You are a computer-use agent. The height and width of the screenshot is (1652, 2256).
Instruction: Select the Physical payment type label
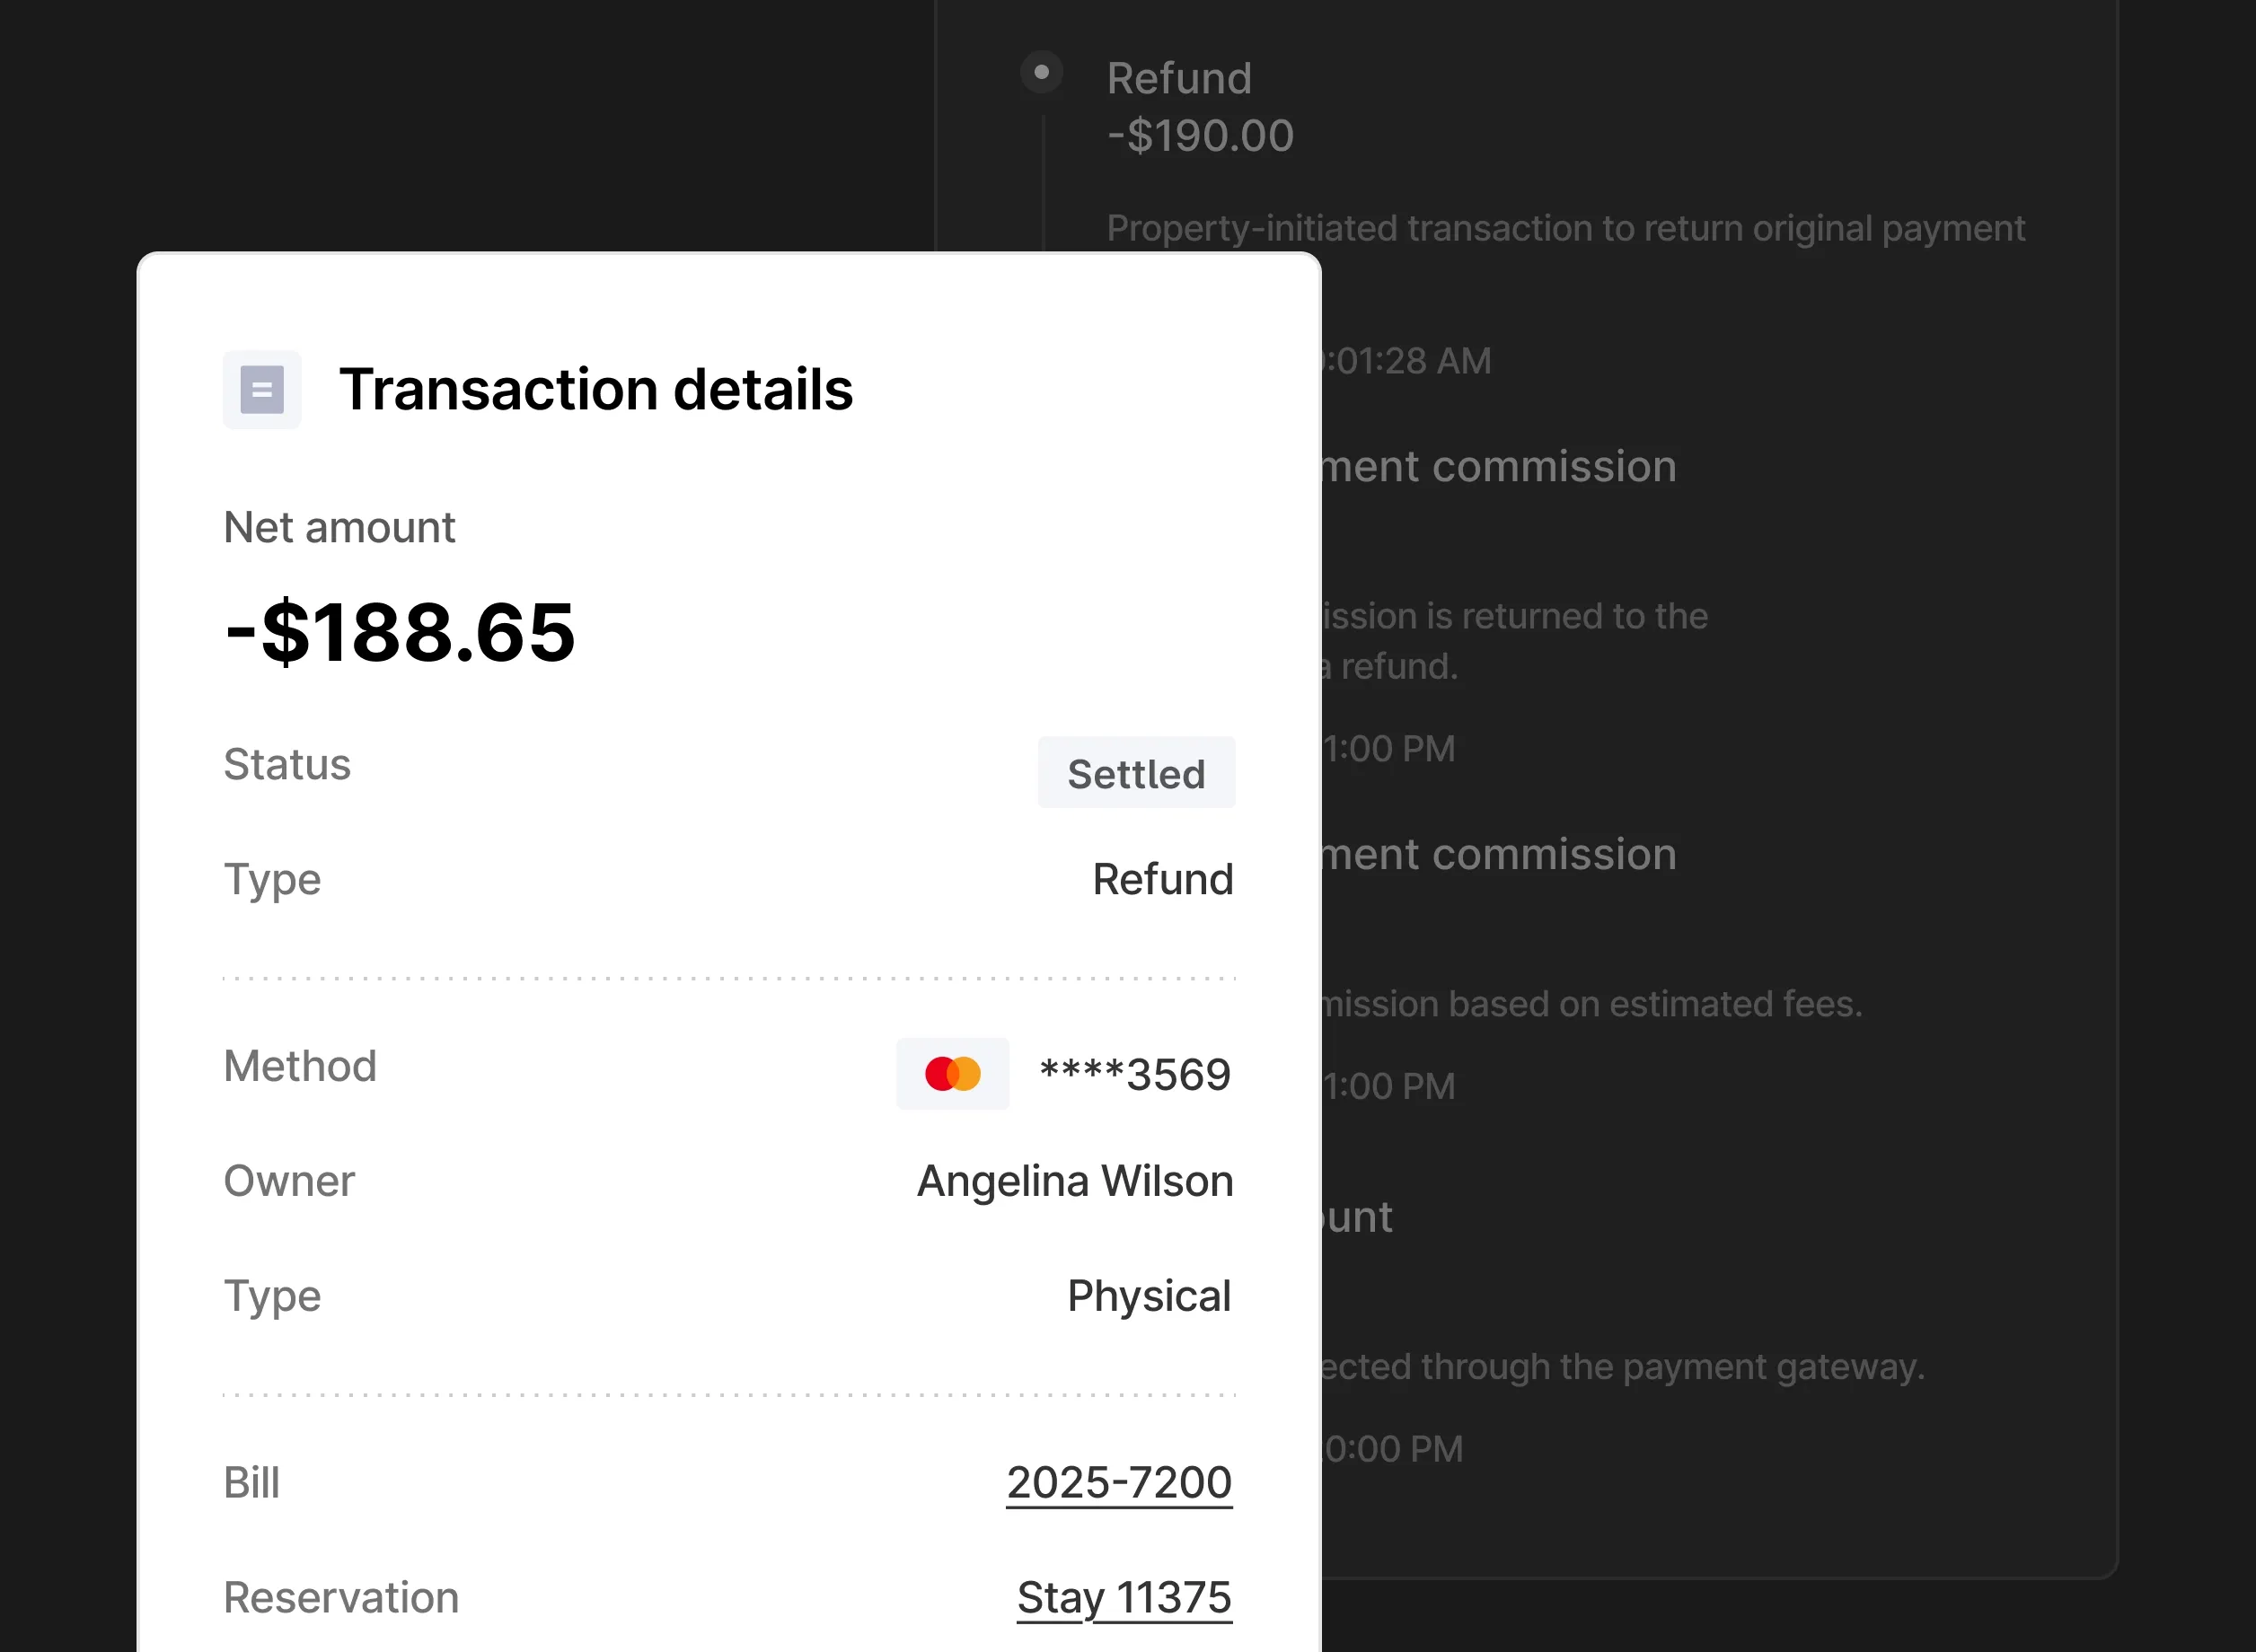[x=1149, y=1296]
